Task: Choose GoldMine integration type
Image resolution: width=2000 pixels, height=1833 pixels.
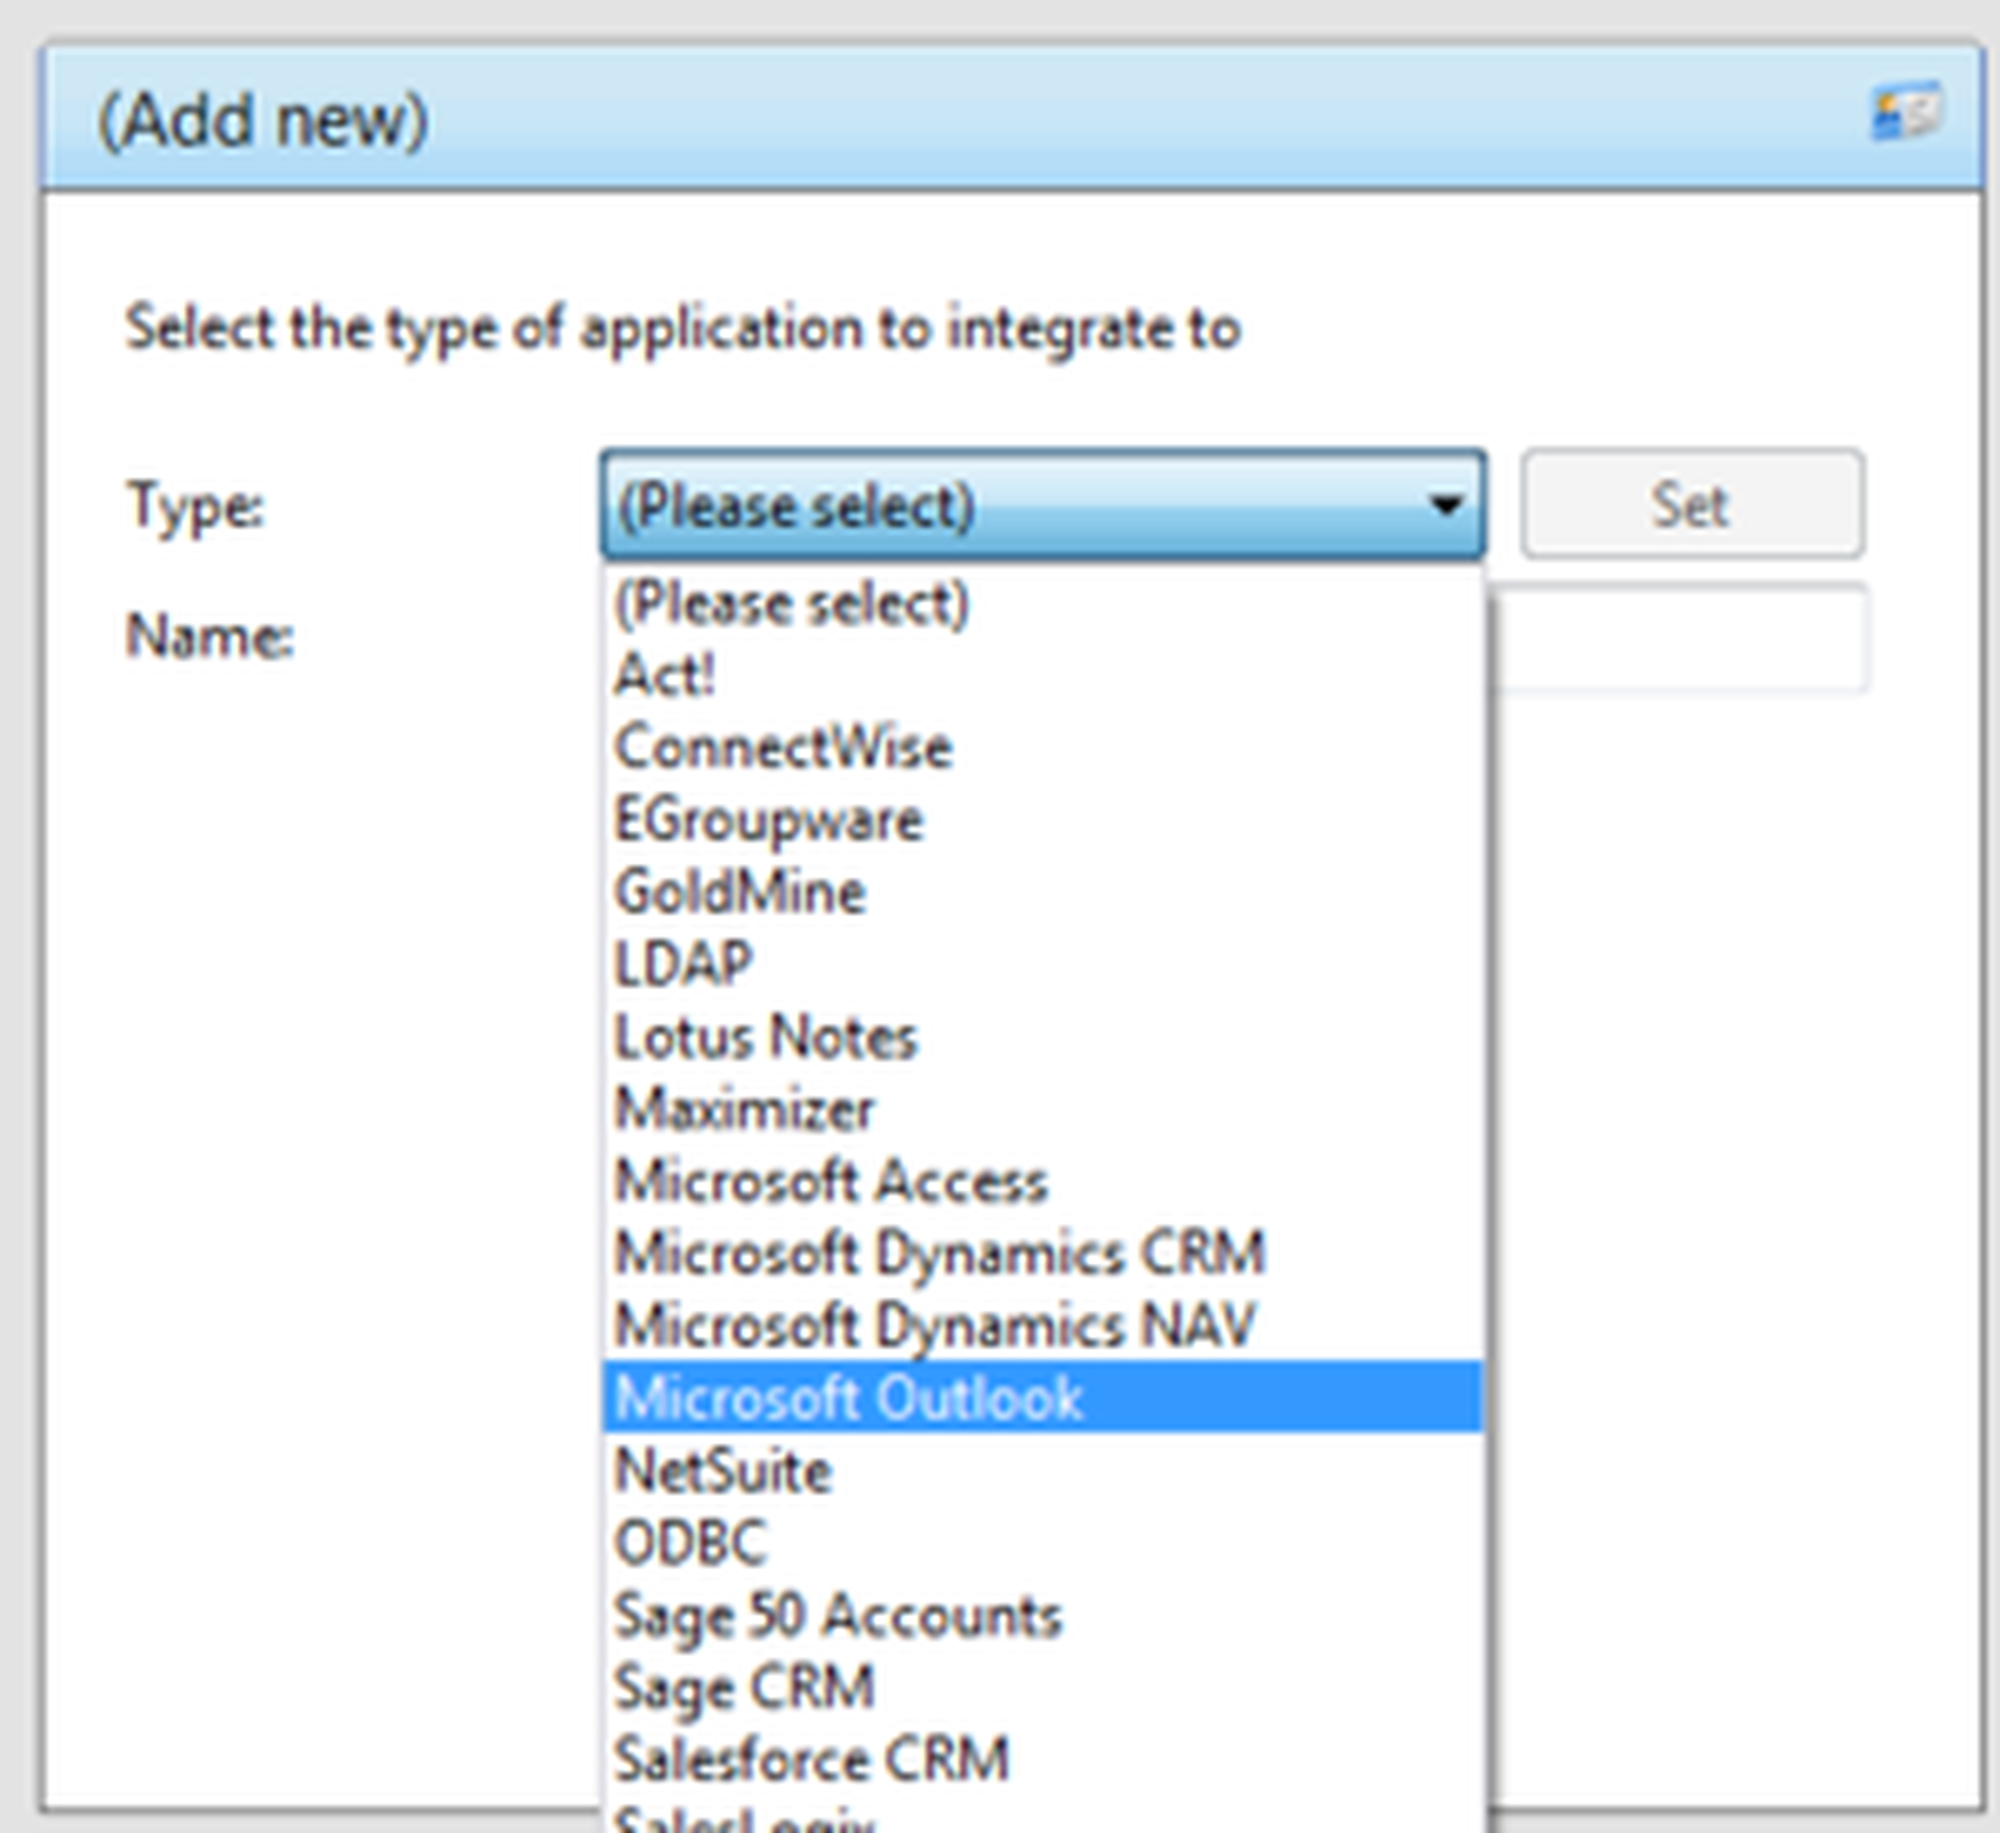Action: tap(740, 892)
